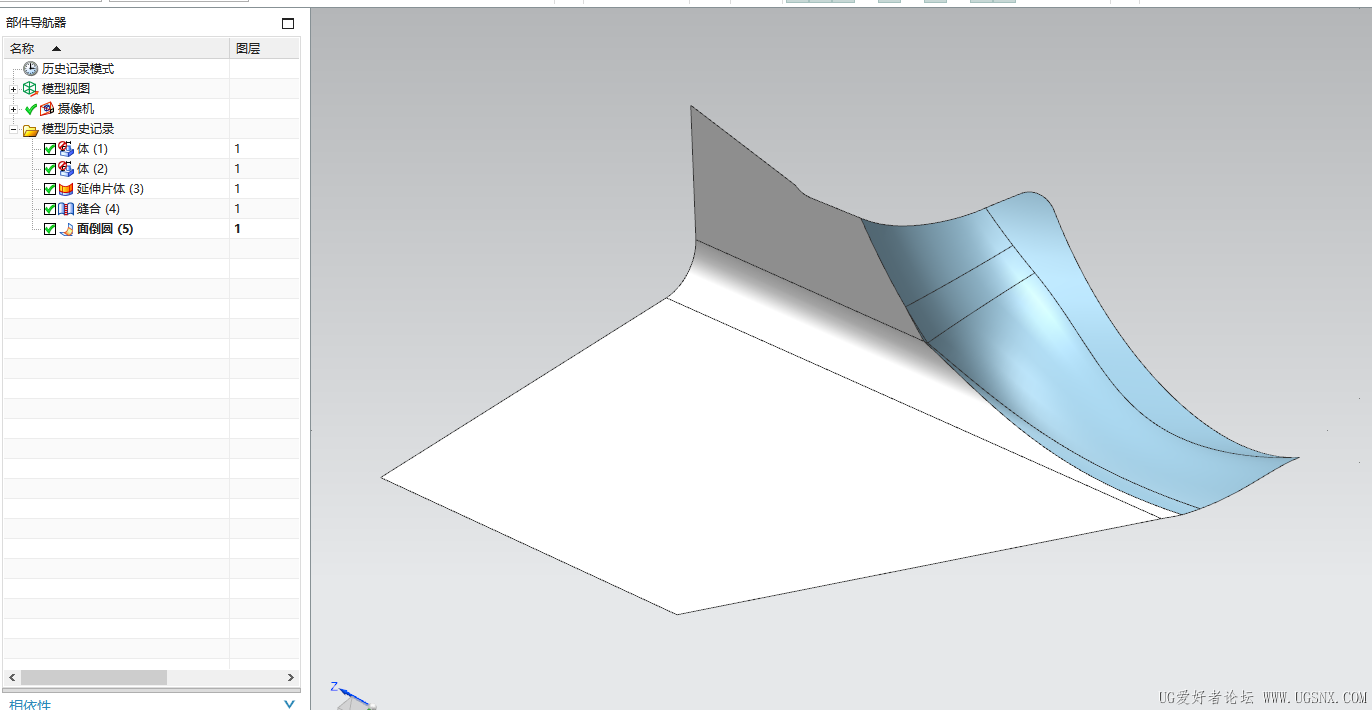Disable the 体 (2) feature checkbox
Screen dimensions: 1372x710
coord(49,168)
